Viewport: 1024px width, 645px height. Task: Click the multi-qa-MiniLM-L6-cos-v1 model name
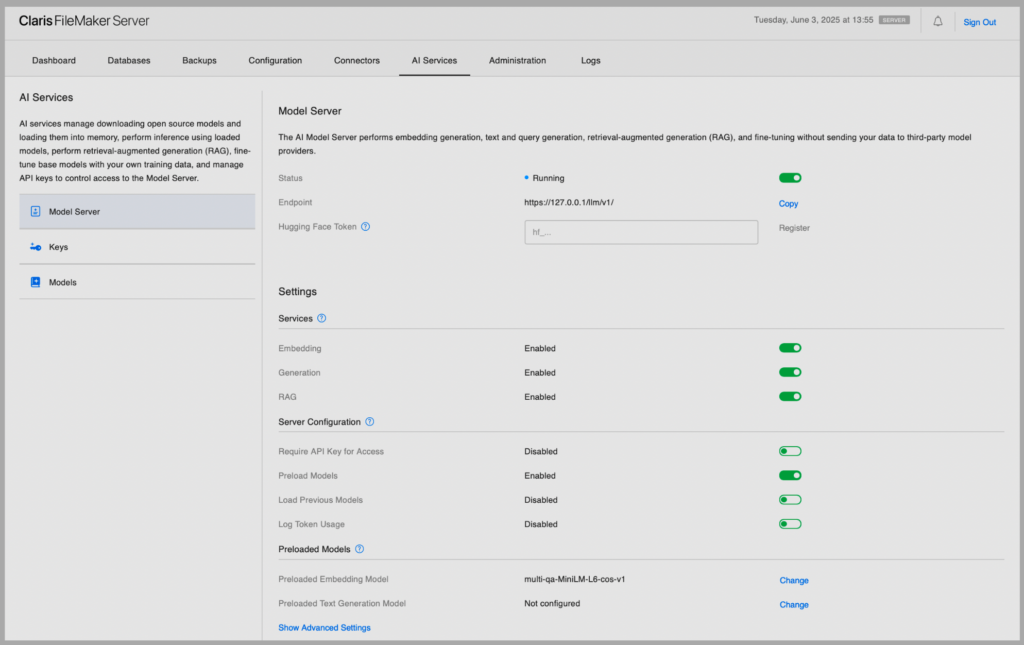[574, 579]
